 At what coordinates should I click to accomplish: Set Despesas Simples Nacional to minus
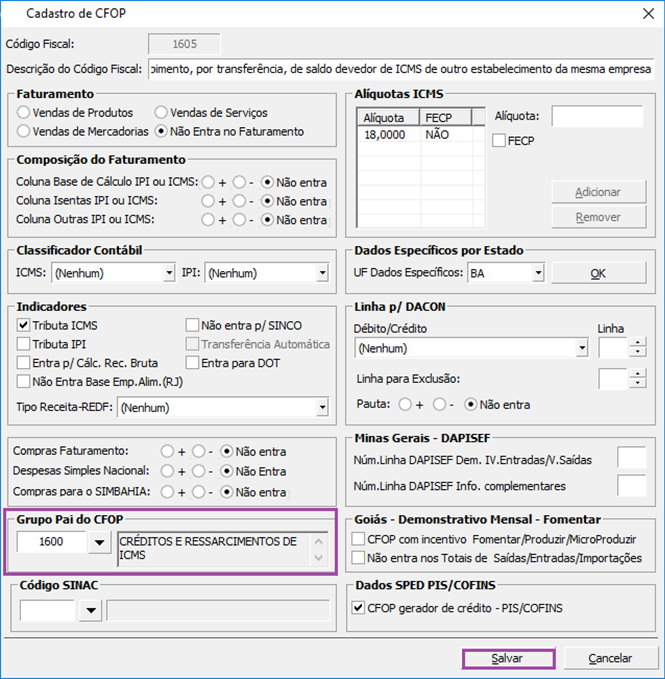(x=199, y=471)
